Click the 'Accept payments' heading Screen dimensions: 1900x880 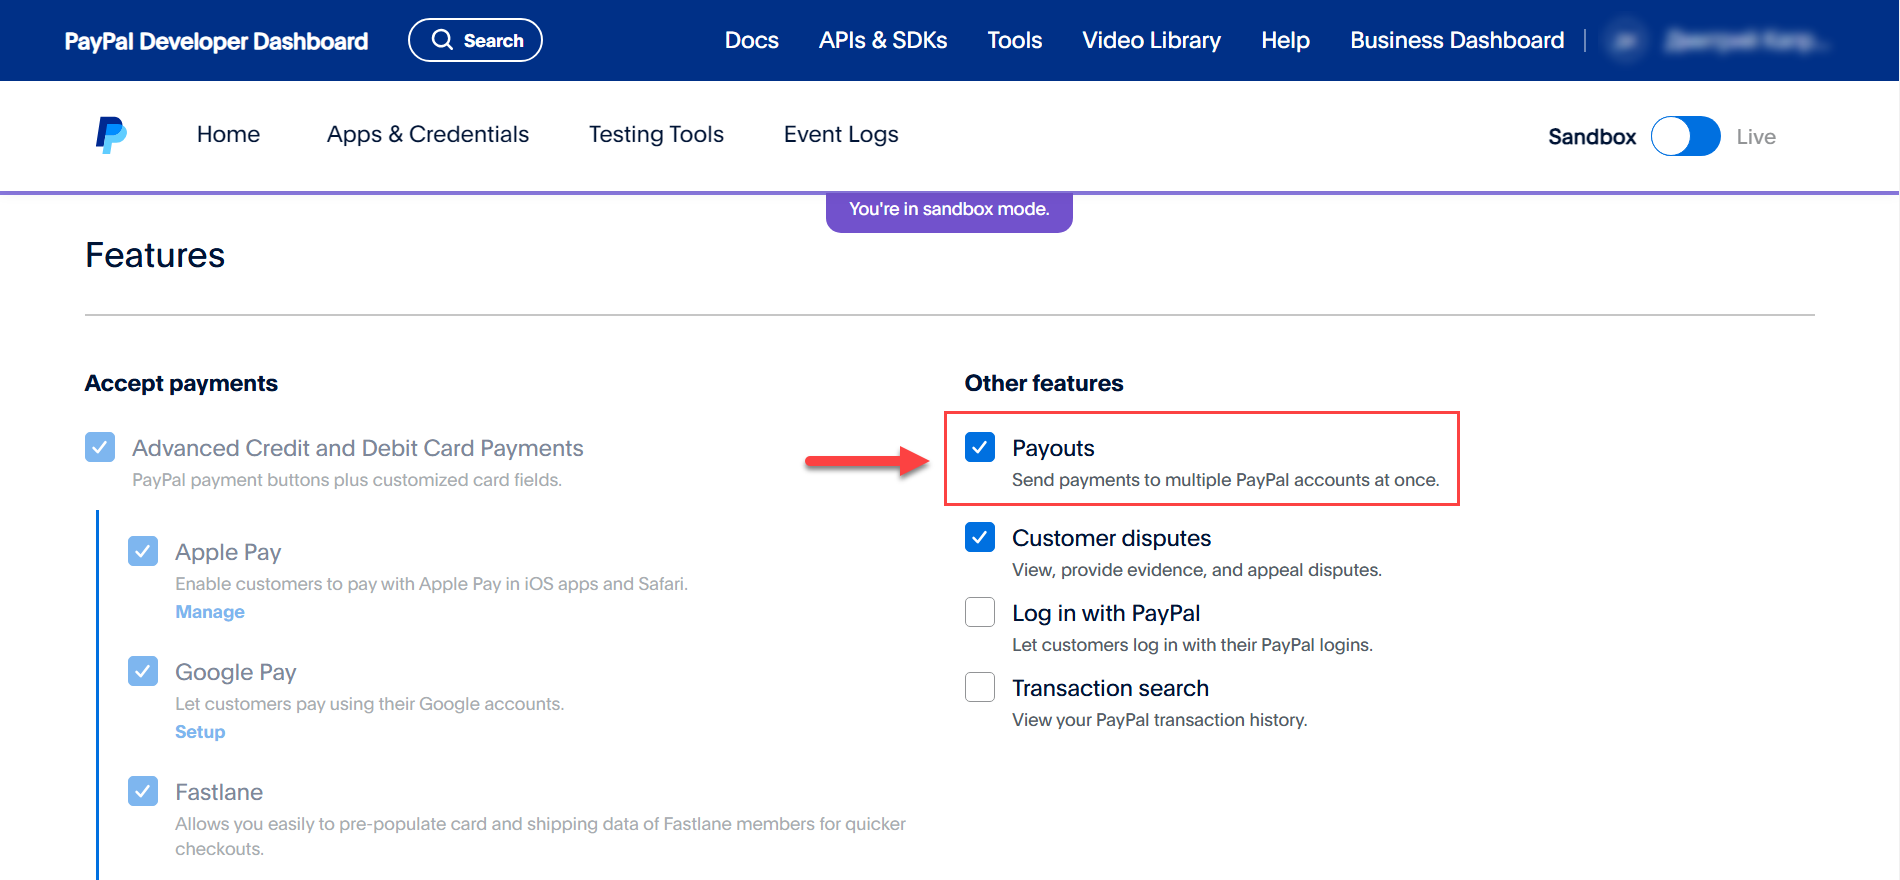[x=181, y=383]
